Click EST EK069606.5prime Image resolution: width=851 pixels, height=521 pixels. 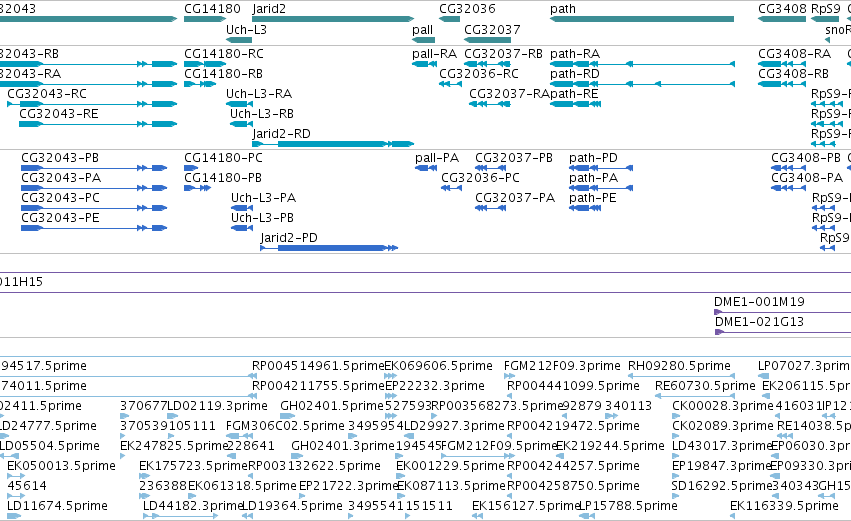[x=390, y=376]
